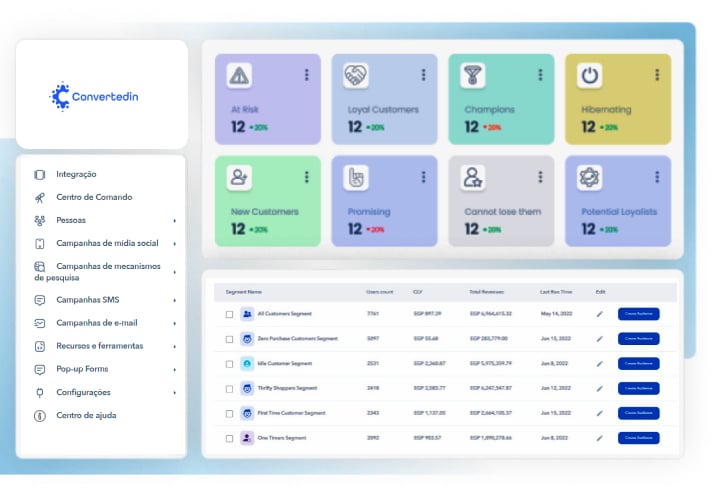Click the Campanhas de e-mail envelope icon

(40, 323)
